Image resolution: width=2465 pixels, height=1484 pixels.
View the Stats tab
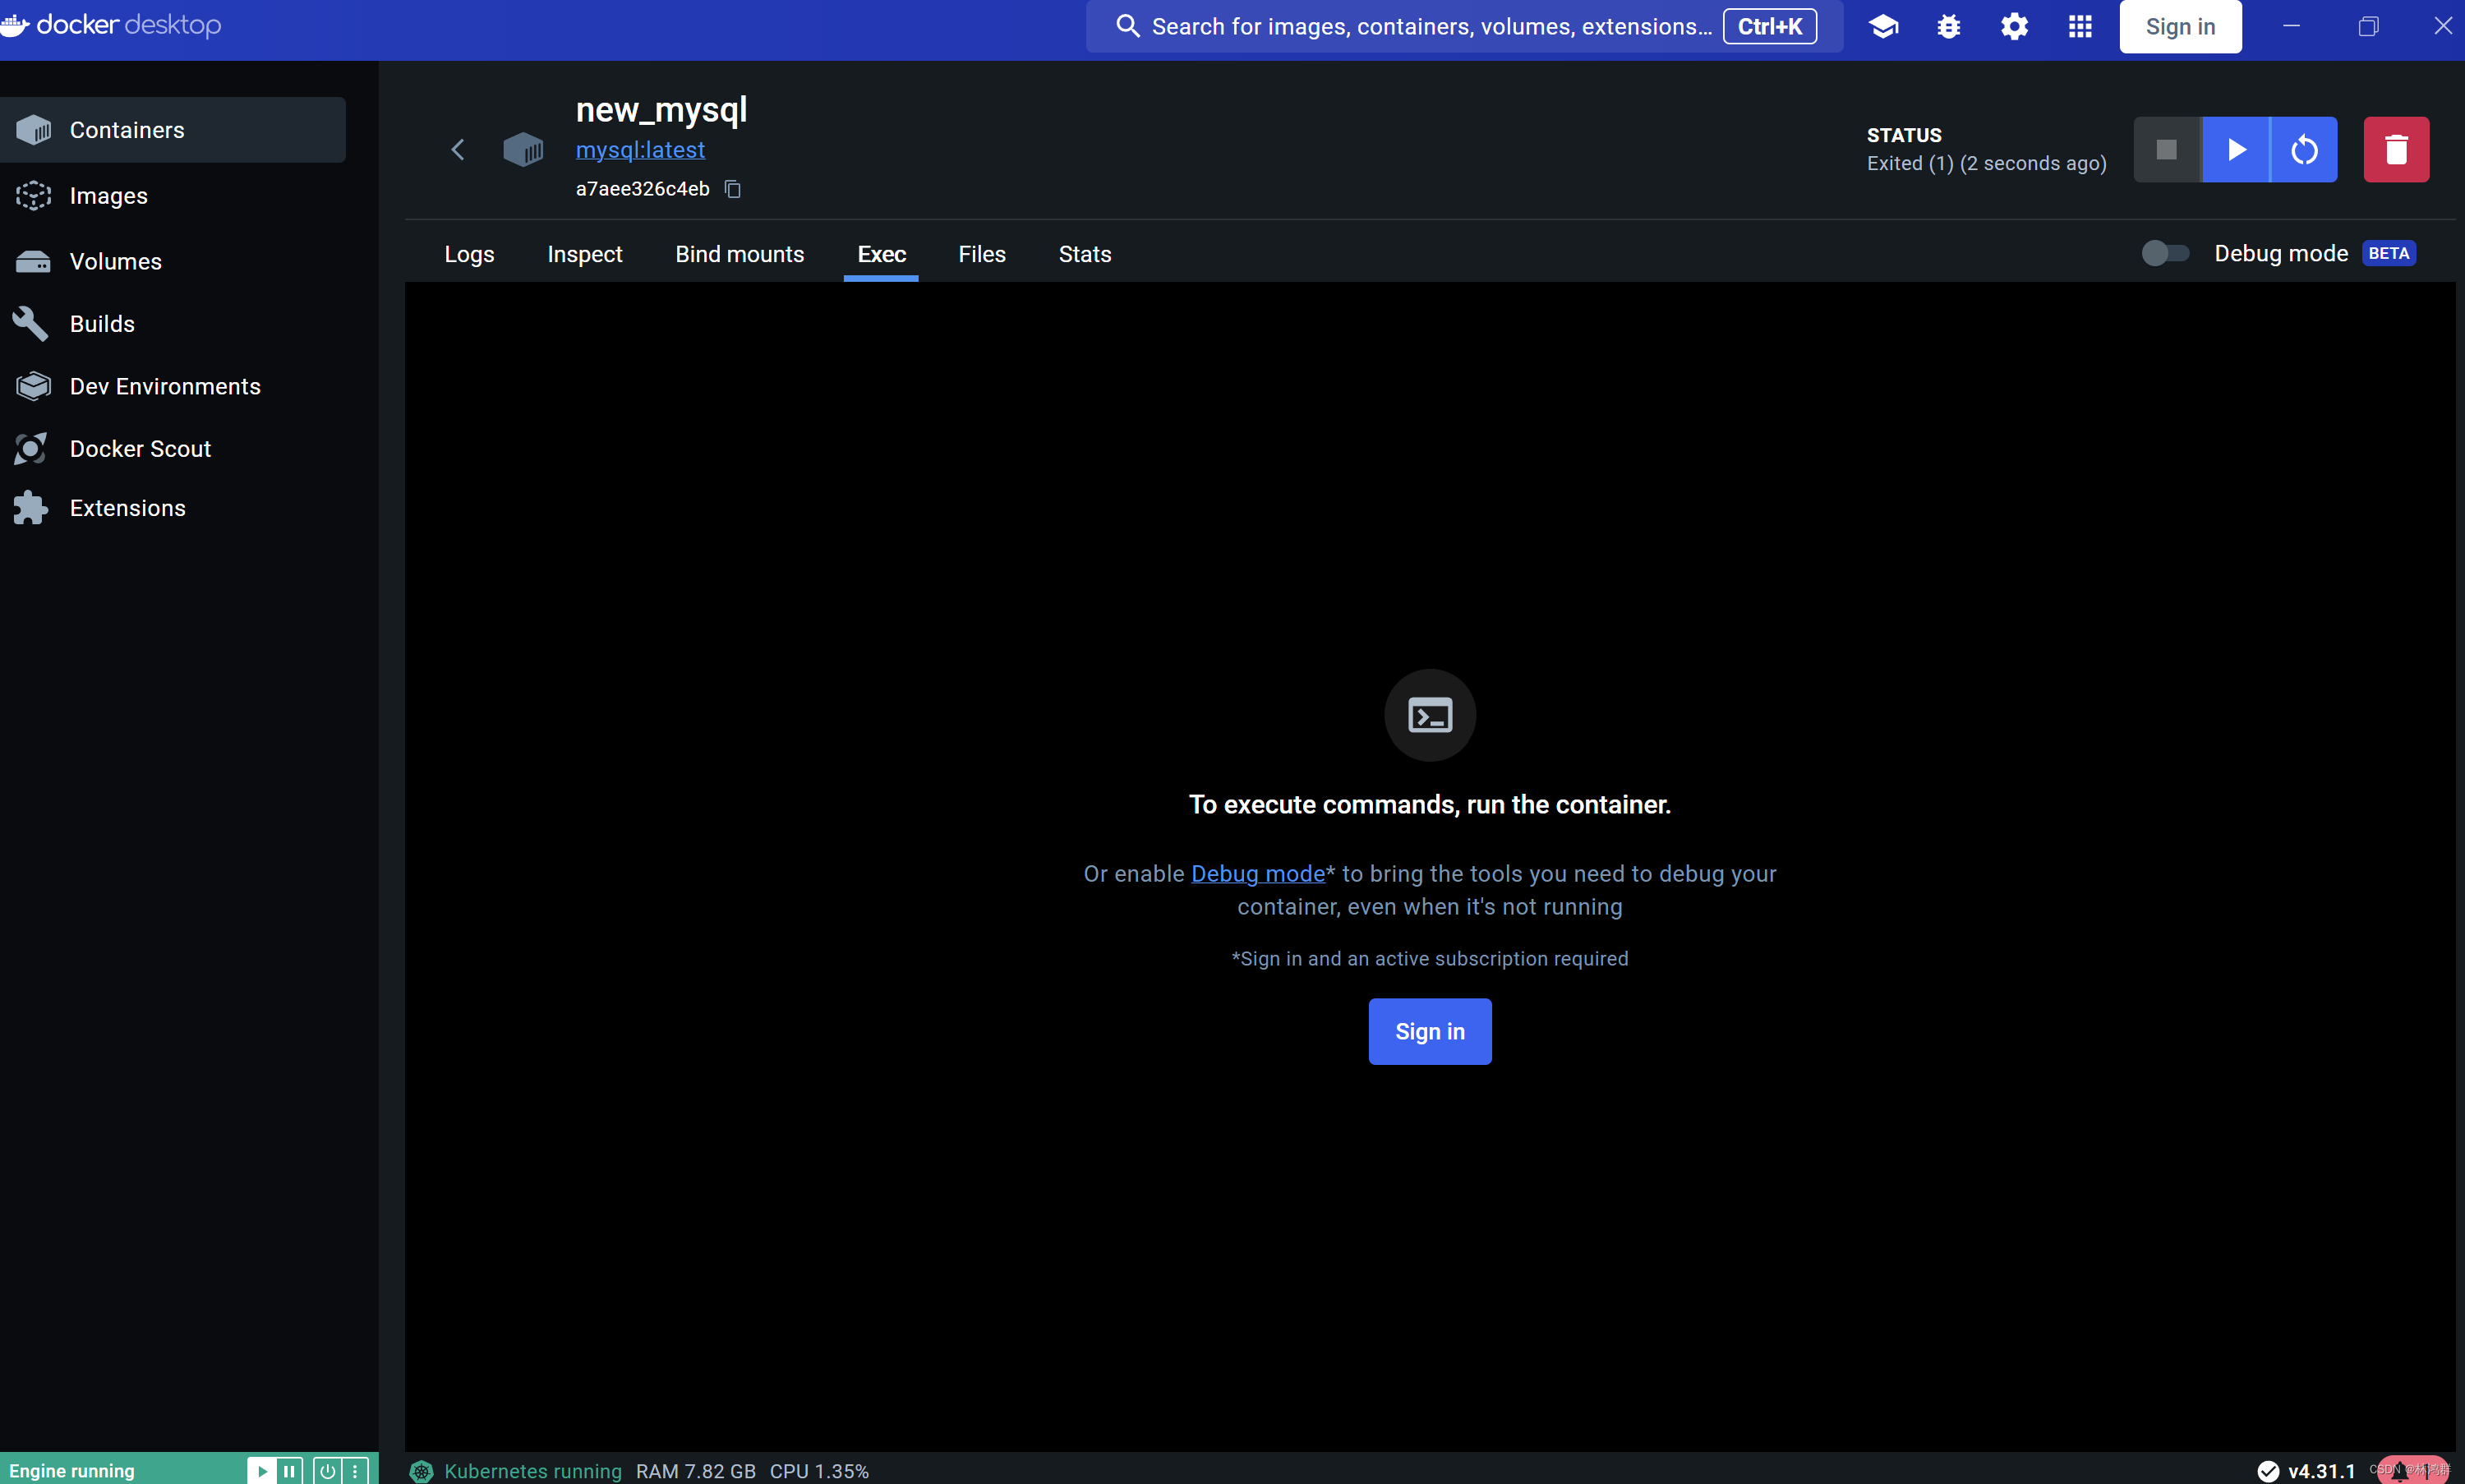point(1085,254)
